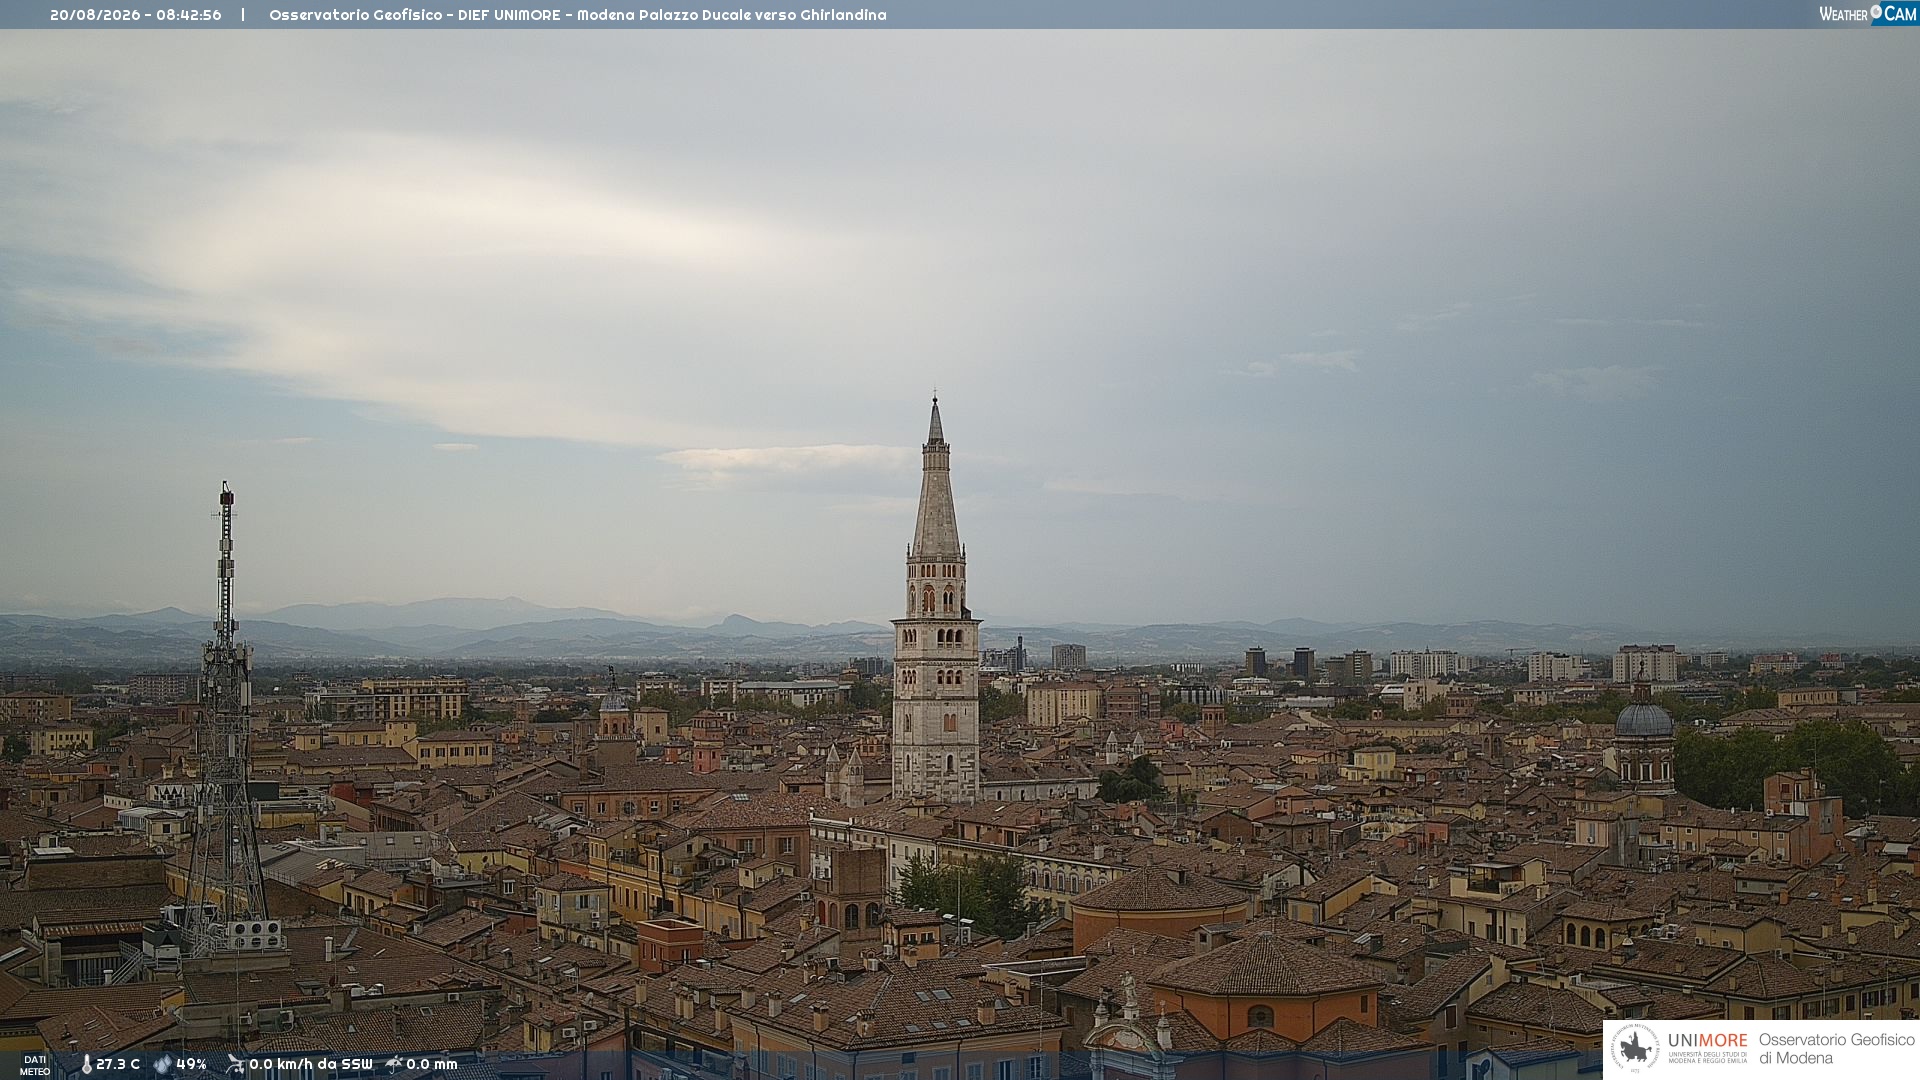The width and height of the screenshot is (1920, 1080).
Task: Click the humidity water drops icon
Action: coord(163,1064)
